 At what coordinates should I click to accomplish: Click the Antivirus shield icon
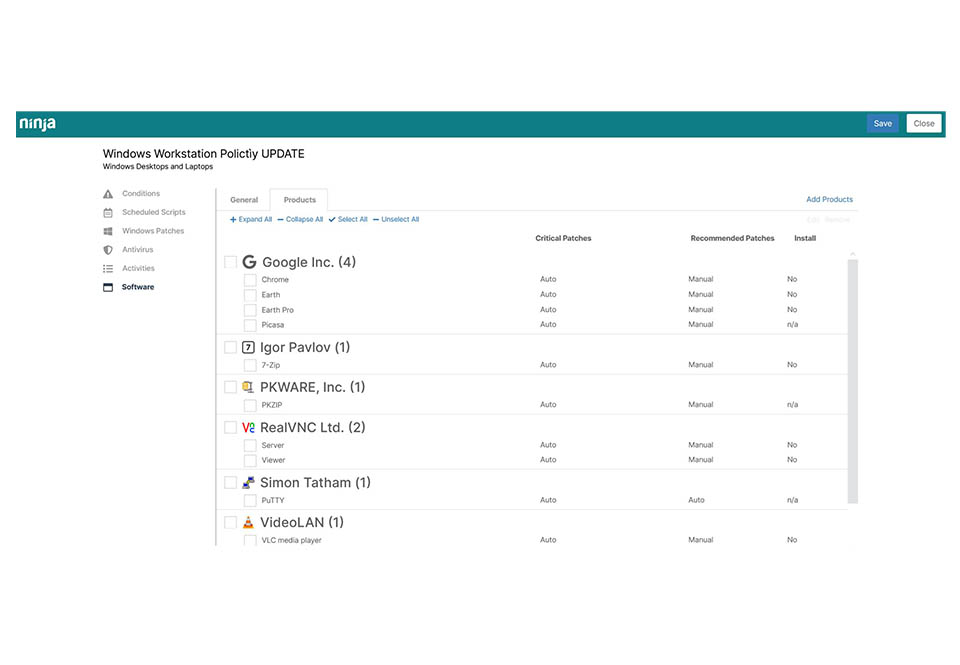point(108,250)
